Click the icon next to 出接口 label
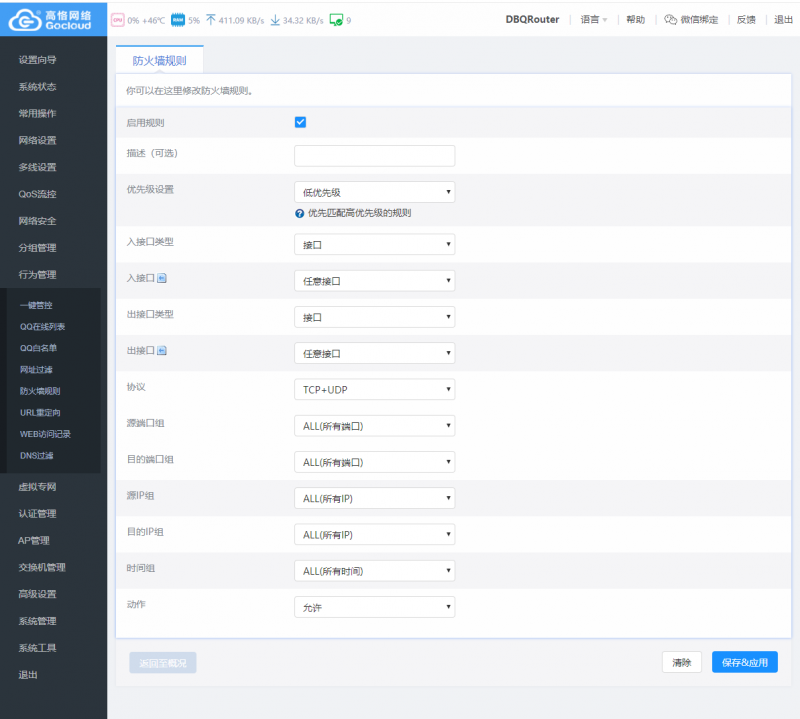800x719 pixels. [162, 351]
